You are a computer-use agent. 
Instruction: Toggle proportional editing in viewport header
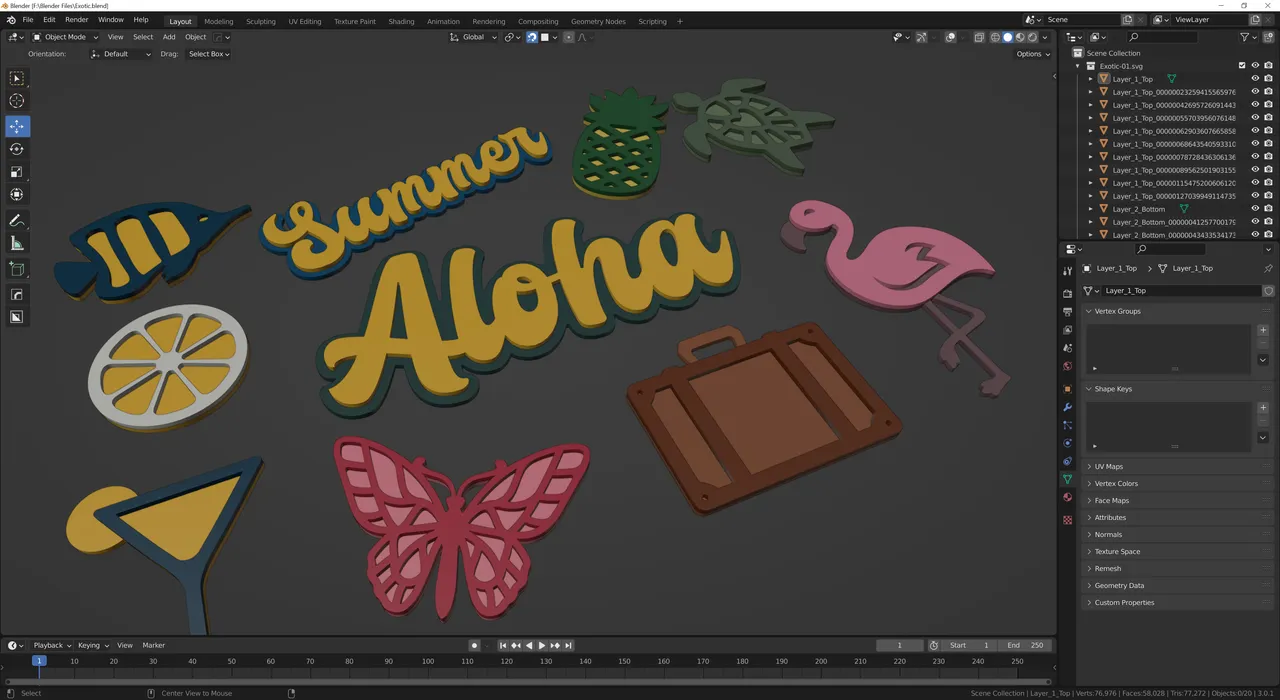point(569,37)
